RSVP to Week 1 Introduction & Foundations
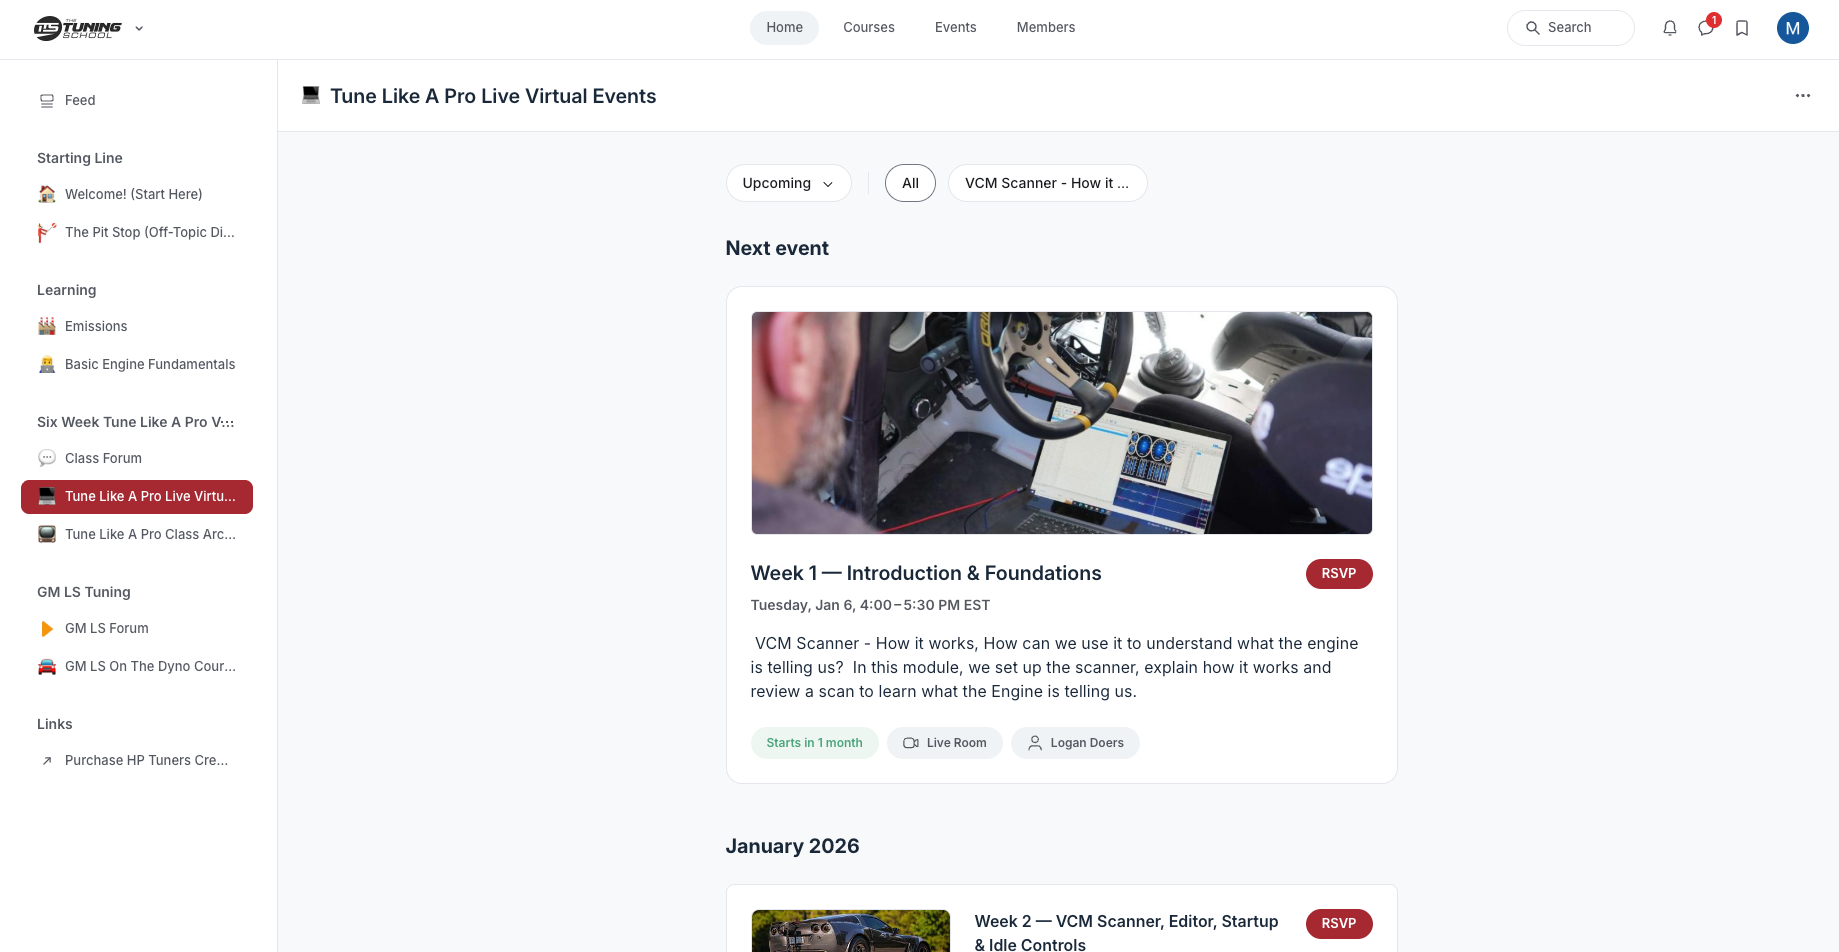The height and width of the screenshot is (952, 1839). click(x=1338, y=574)
